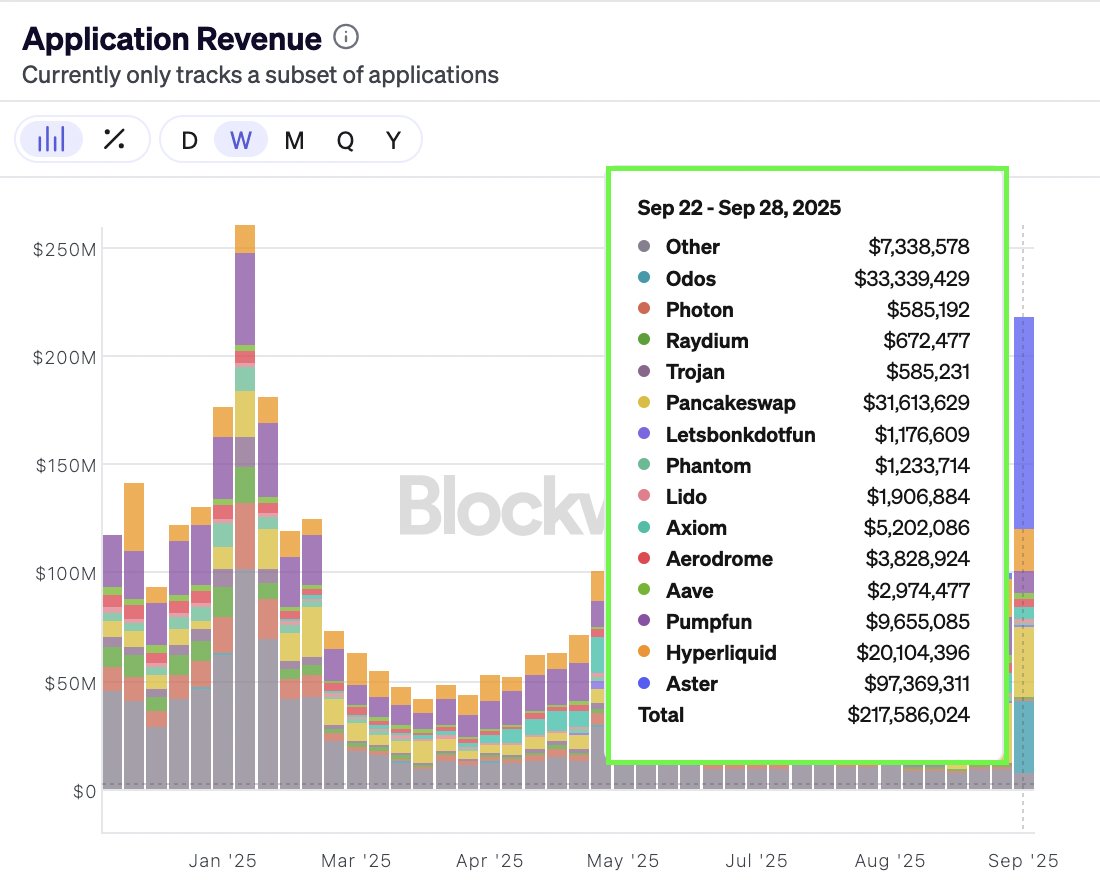
Task: Click the Lido value $1,906,884
Action: (x=918, y=496)
